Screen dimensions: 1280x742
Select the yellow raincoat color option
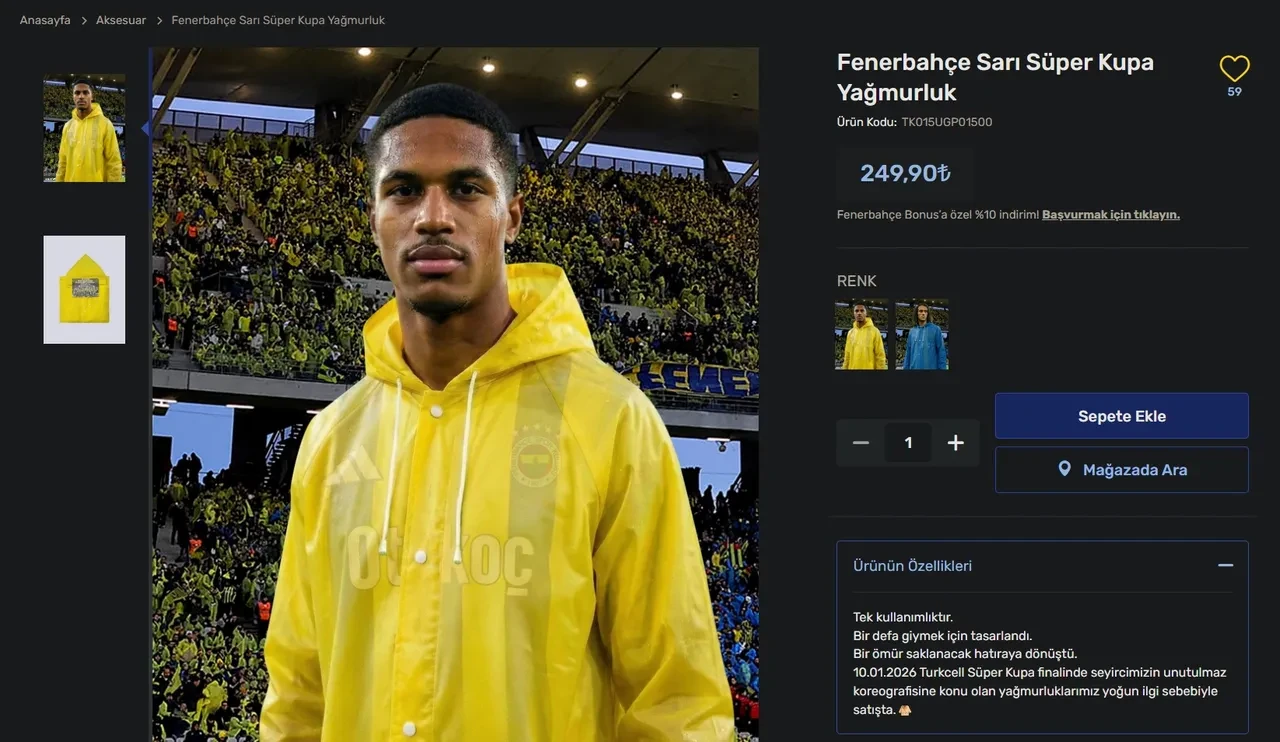tap(861, 333)
